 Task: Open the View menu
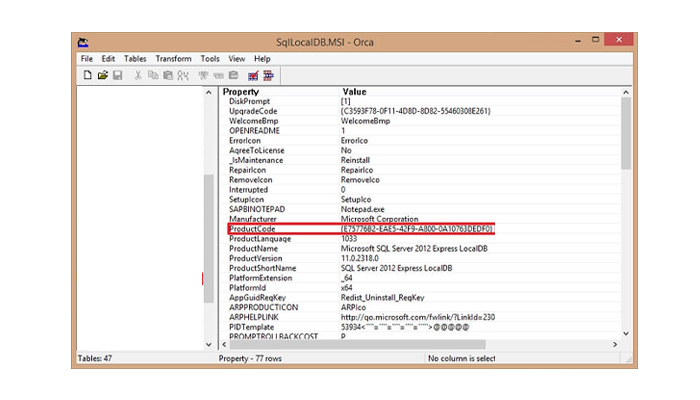pyautogui.click(x=237, y=58)
